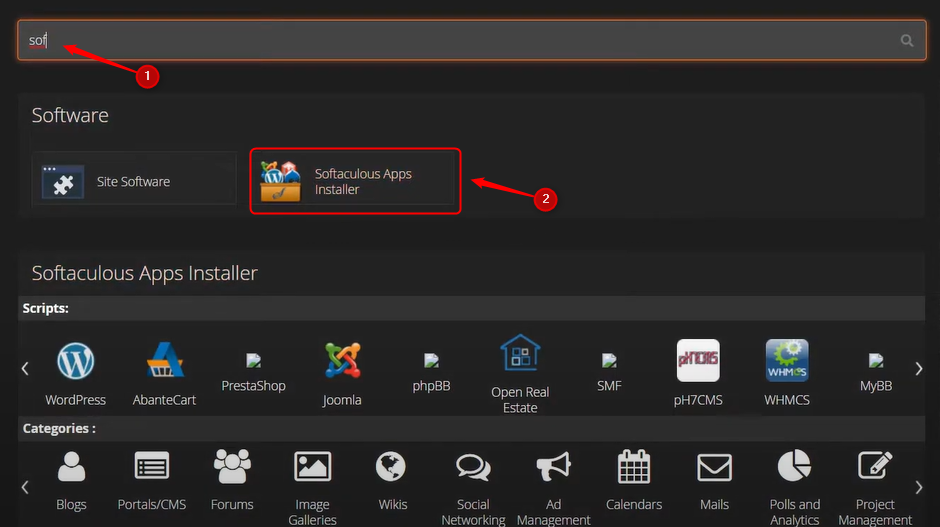
Task: Click the WHMCS label text
Action: (787, 400)
